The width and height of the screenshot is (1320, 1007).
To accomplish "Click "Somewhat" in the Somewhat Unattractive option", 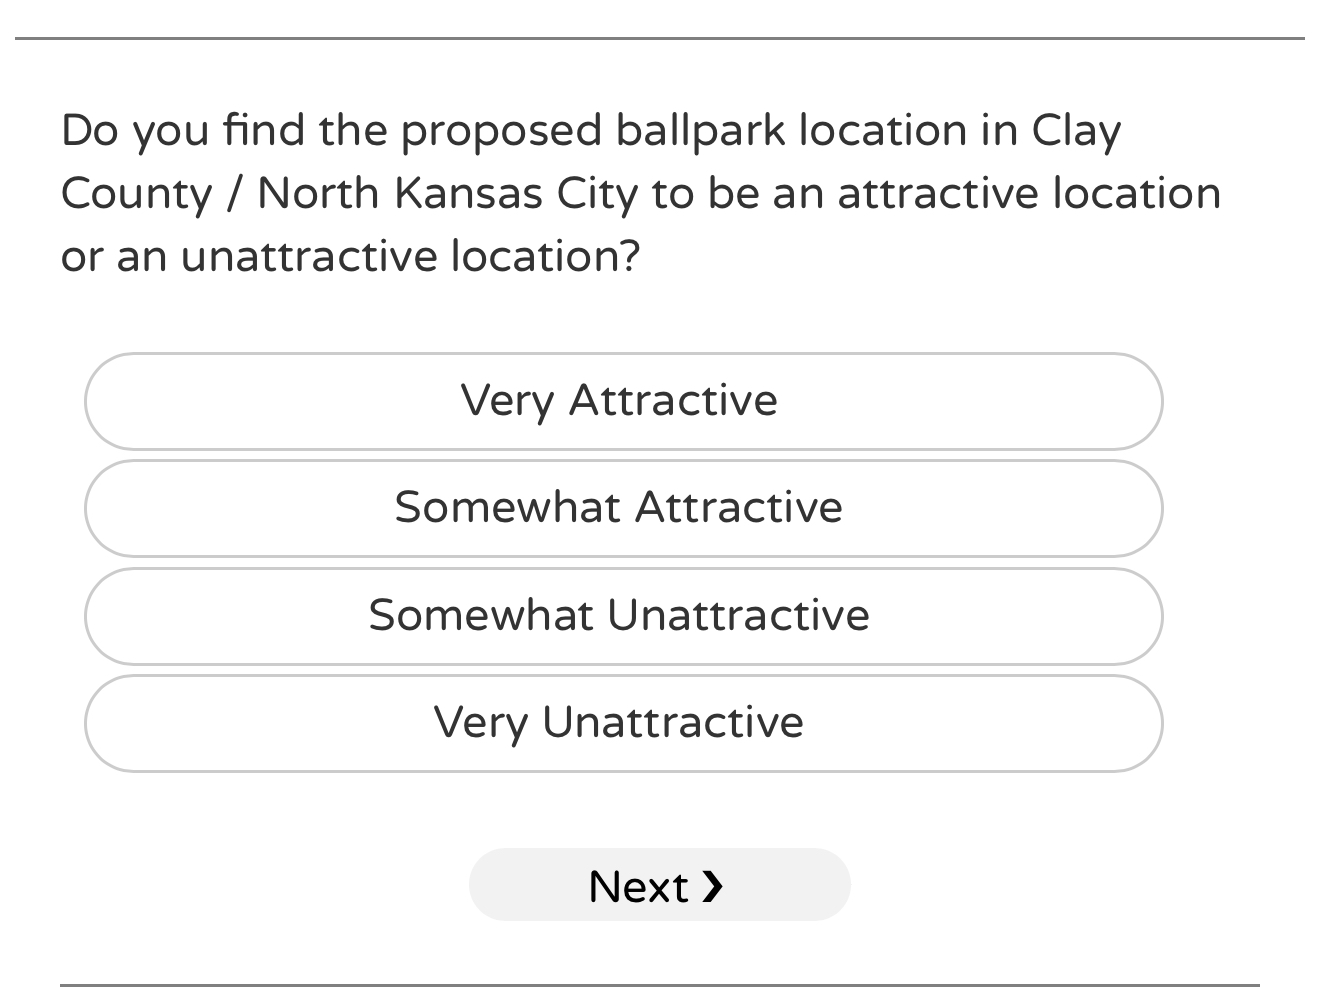I will 480,616.
